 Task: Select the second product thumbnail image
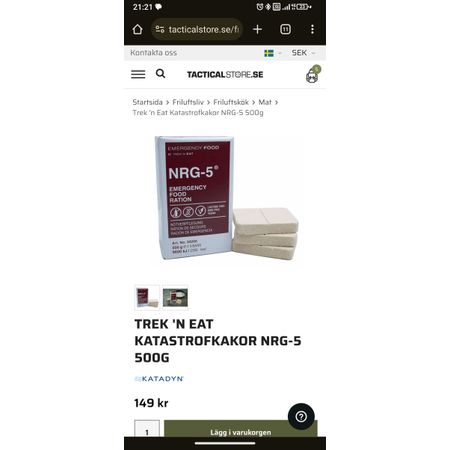point(175,297)
